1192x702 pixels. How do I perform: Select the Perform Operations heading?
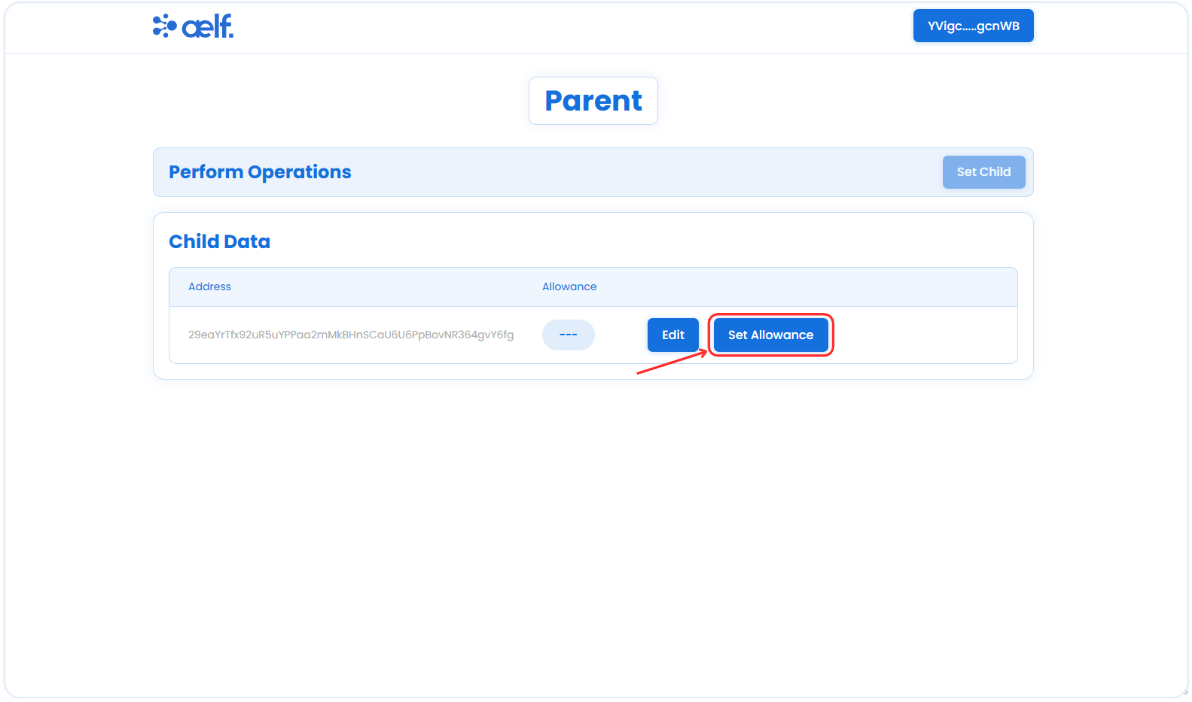click(260, 172)
